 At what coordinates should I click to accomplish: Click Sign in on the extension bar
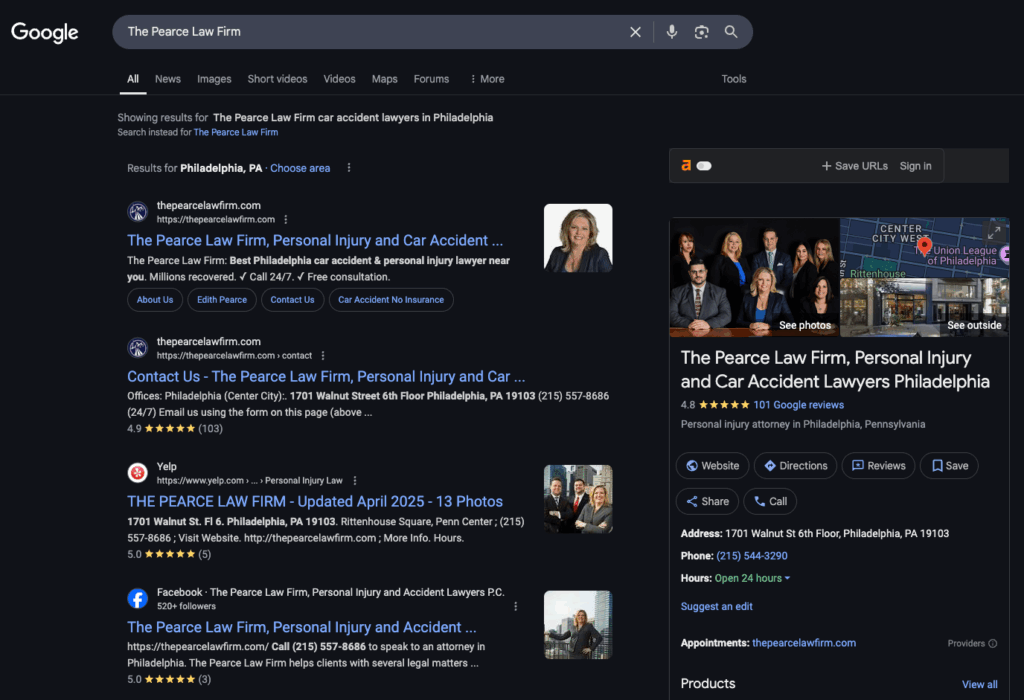coord(915,166)
